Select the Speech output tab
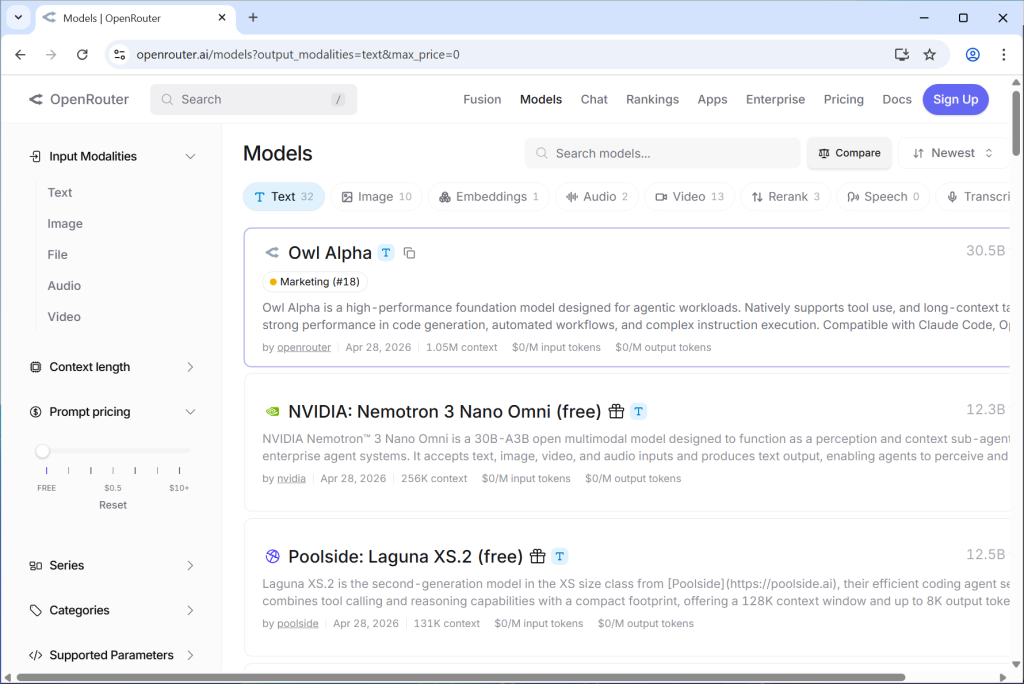The height and width of the screenshot is (684, 1024). pos(883,197)
